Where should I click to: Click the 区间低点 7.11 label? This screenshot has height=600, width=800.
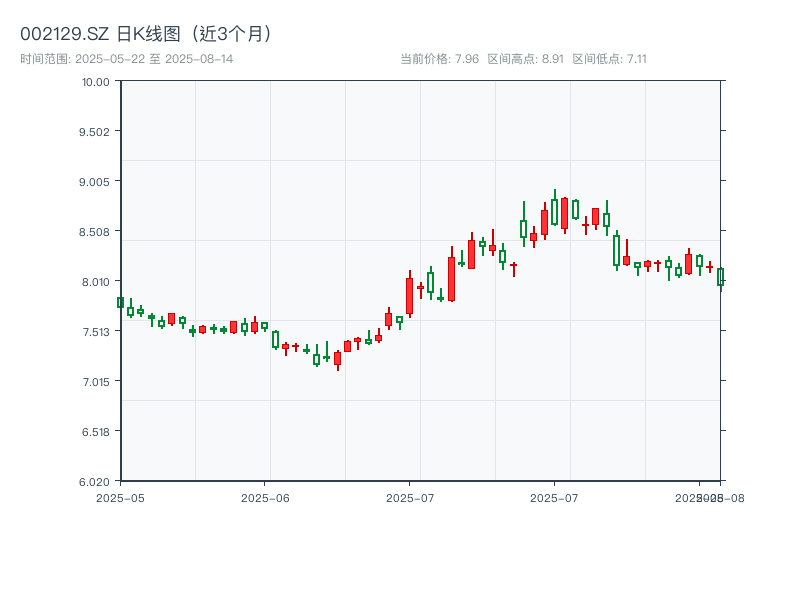609,59
